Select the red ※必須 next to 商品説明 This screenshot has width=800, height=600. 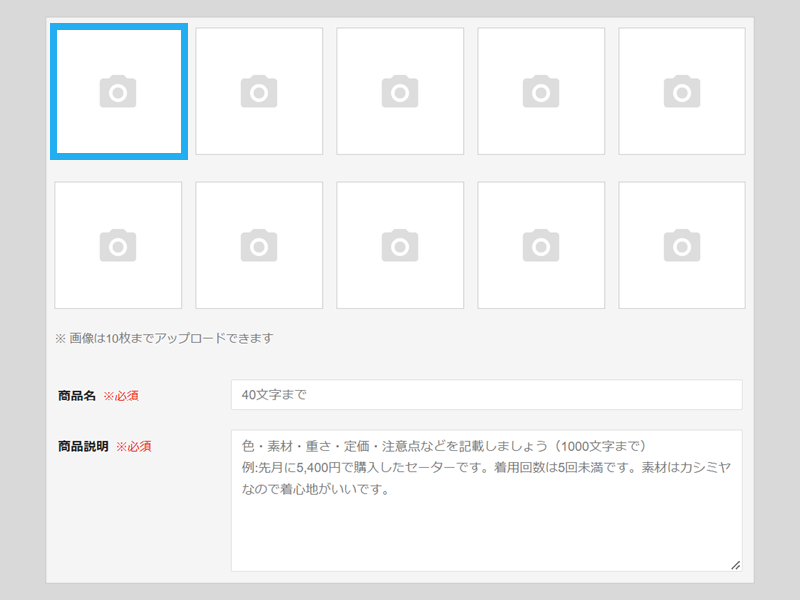[x=134, y=447]
